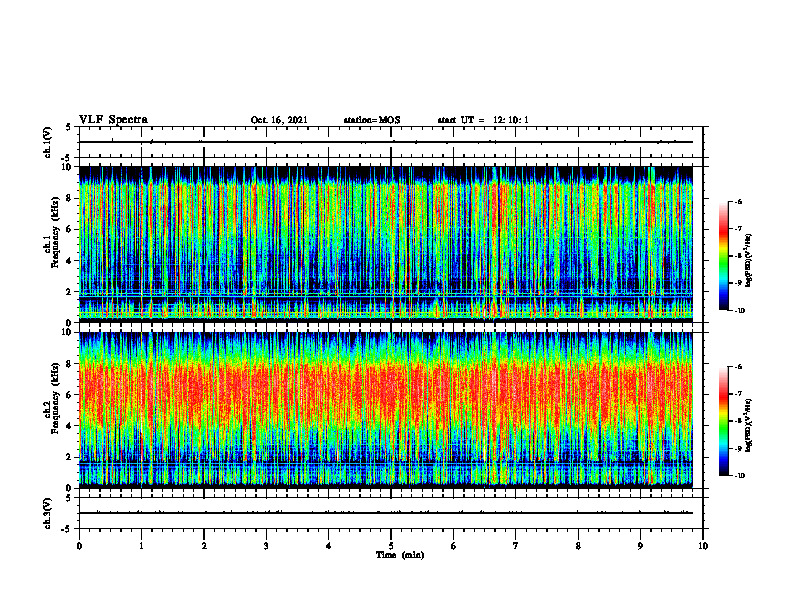Click time axis tick label "7"

coord(516,546)
